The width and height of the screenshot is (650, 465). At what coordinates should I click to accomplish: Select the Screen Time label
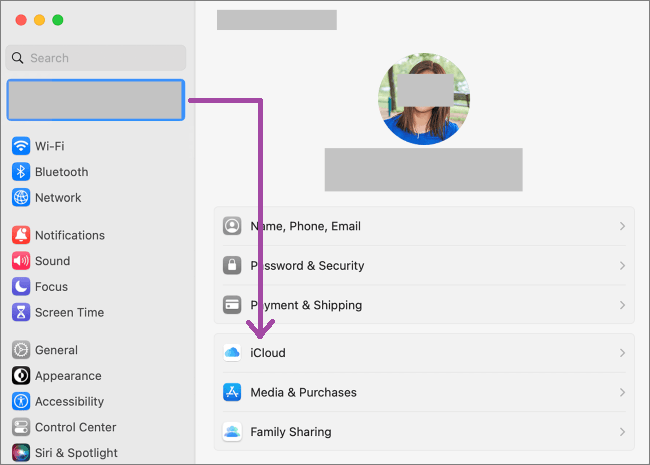[x=70, y=312]
